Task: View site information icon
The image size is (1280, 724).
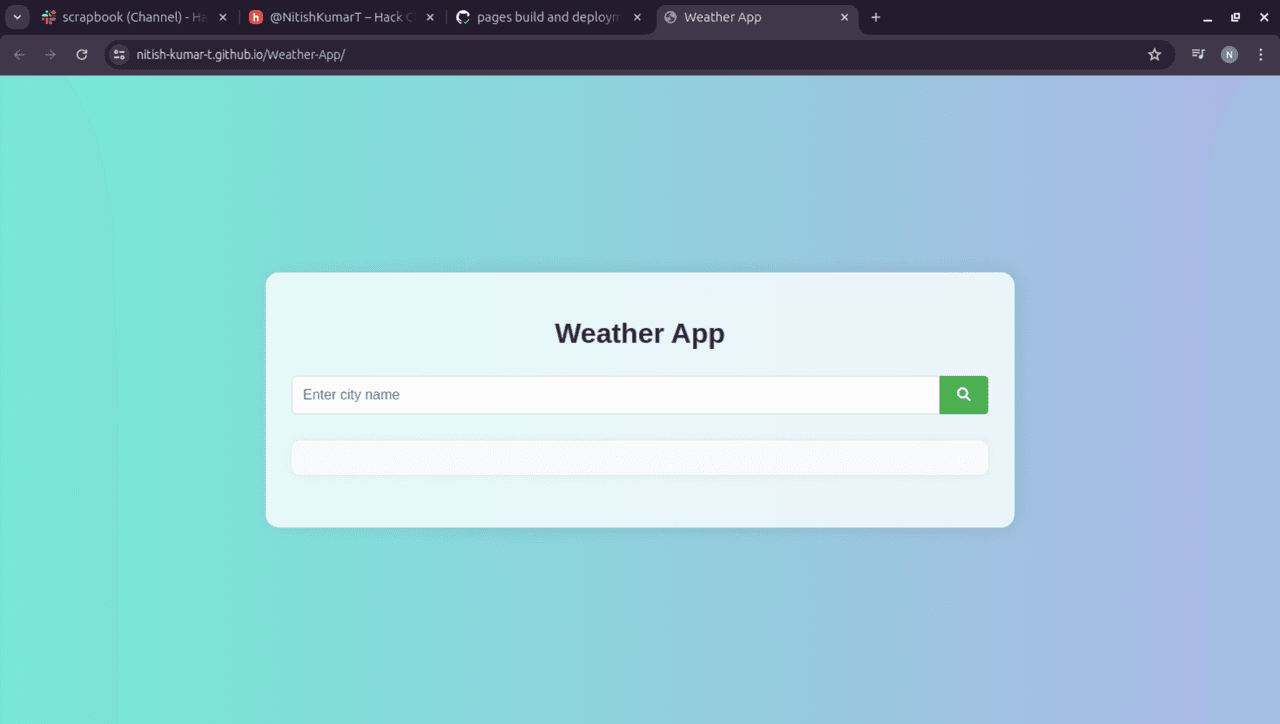Action: (x=119, y=55)
